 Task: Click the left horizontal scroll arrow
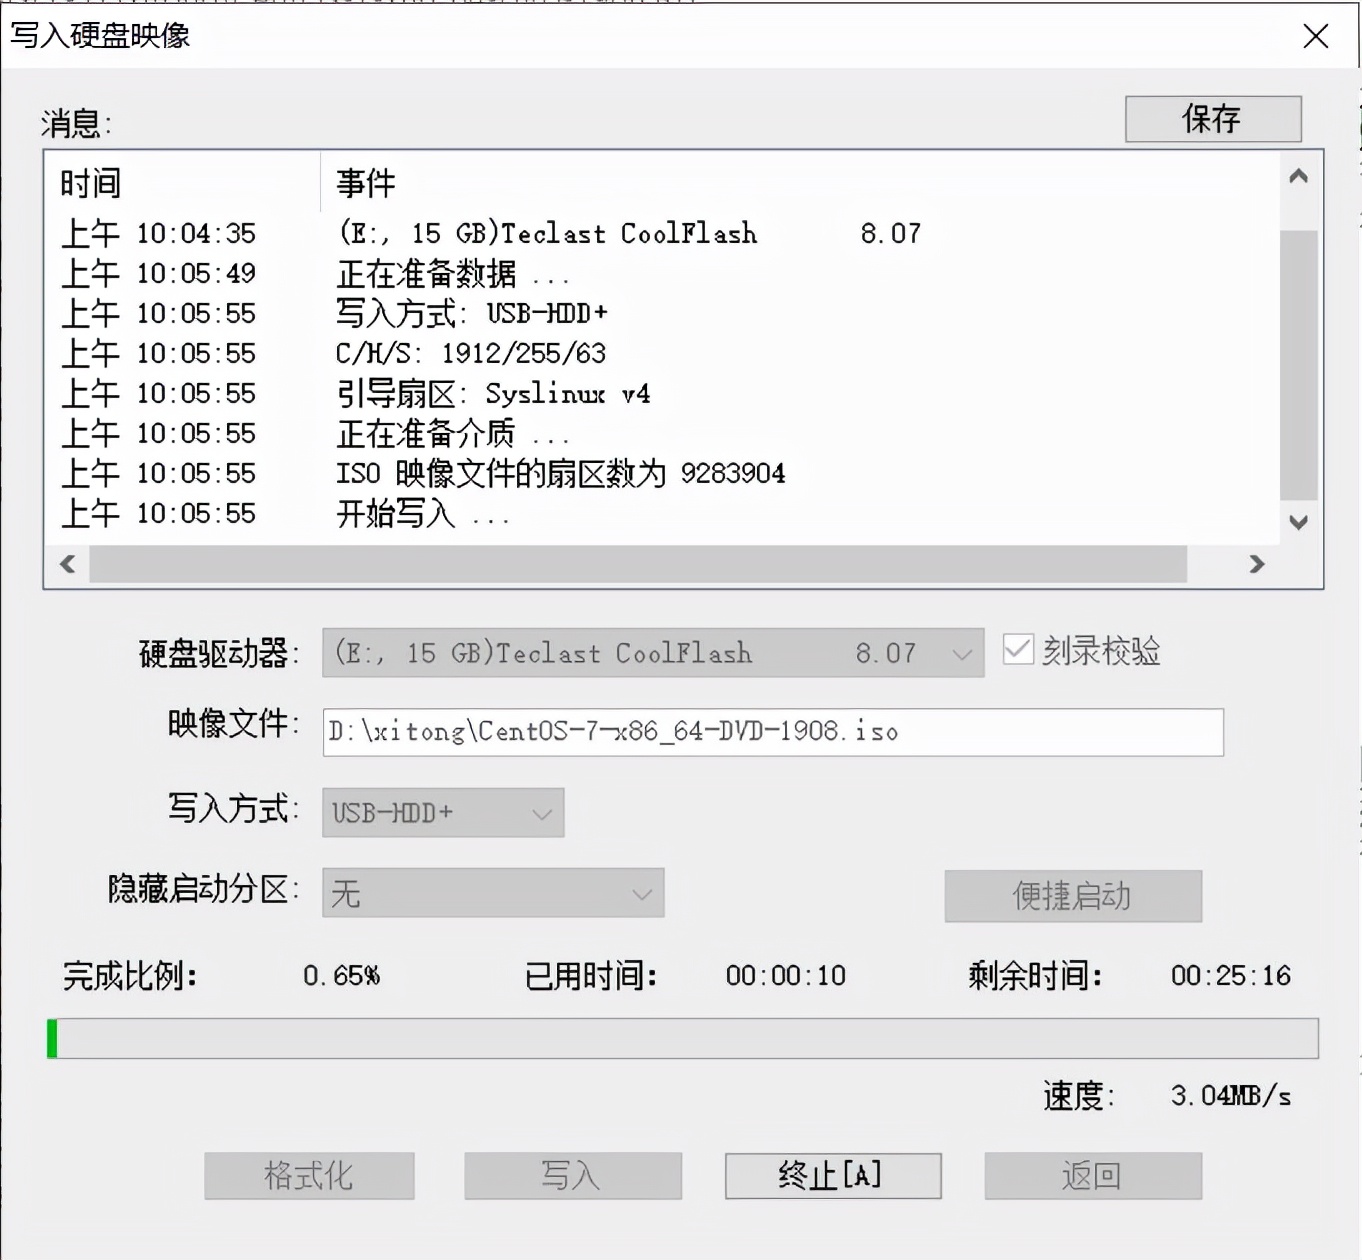(x=66, y=564)
